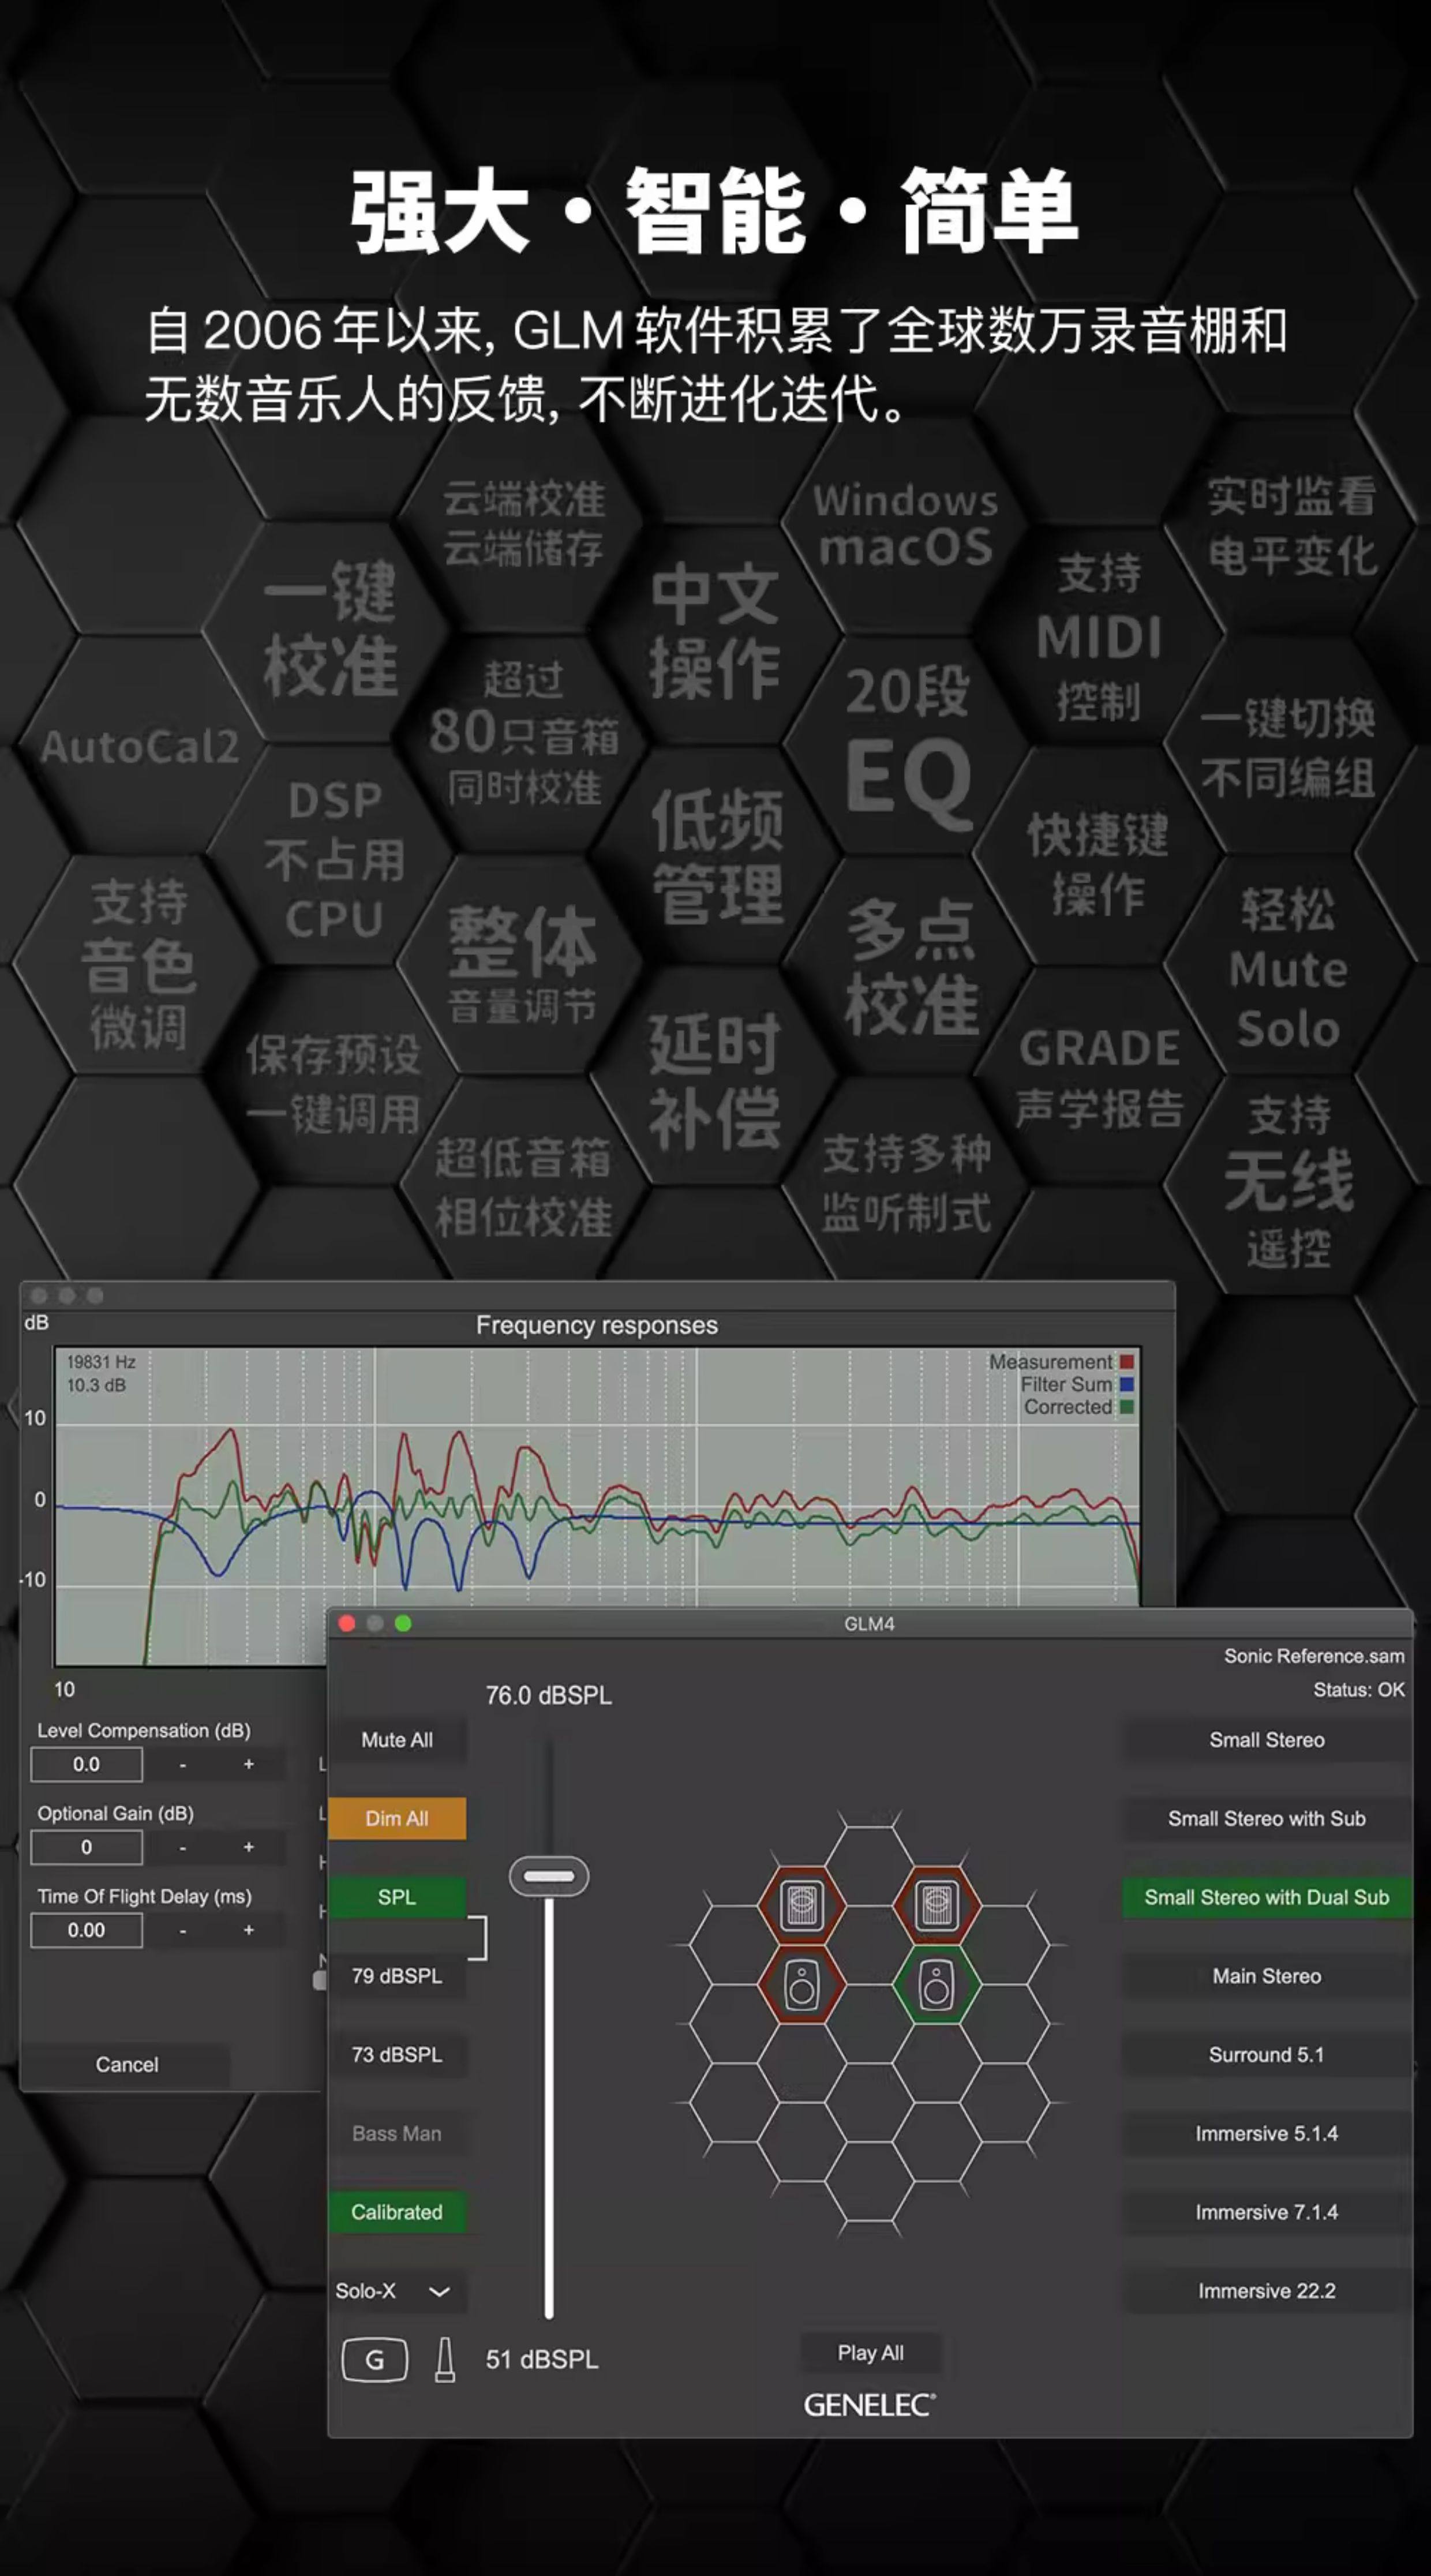Screen dimensions: 1431x2576
Task: Switch to Immersive 22.2 group
Action: (1267, 2291)
